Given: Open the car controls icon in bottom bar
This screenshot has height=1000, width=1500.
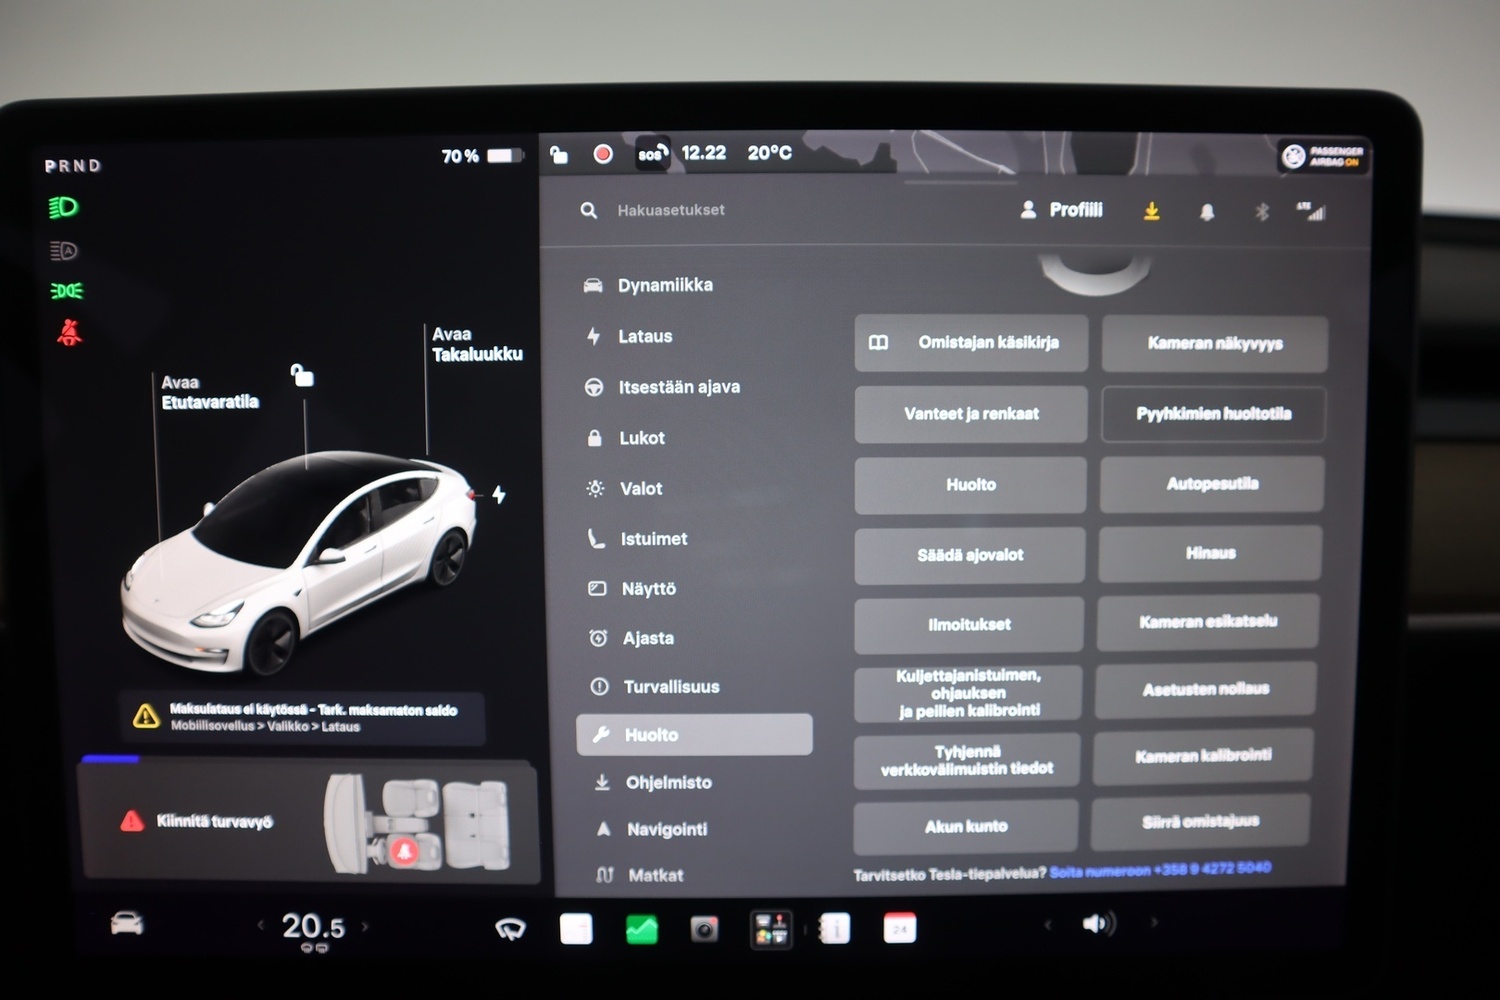Looking at the screenshot, I should click(126, 924).
